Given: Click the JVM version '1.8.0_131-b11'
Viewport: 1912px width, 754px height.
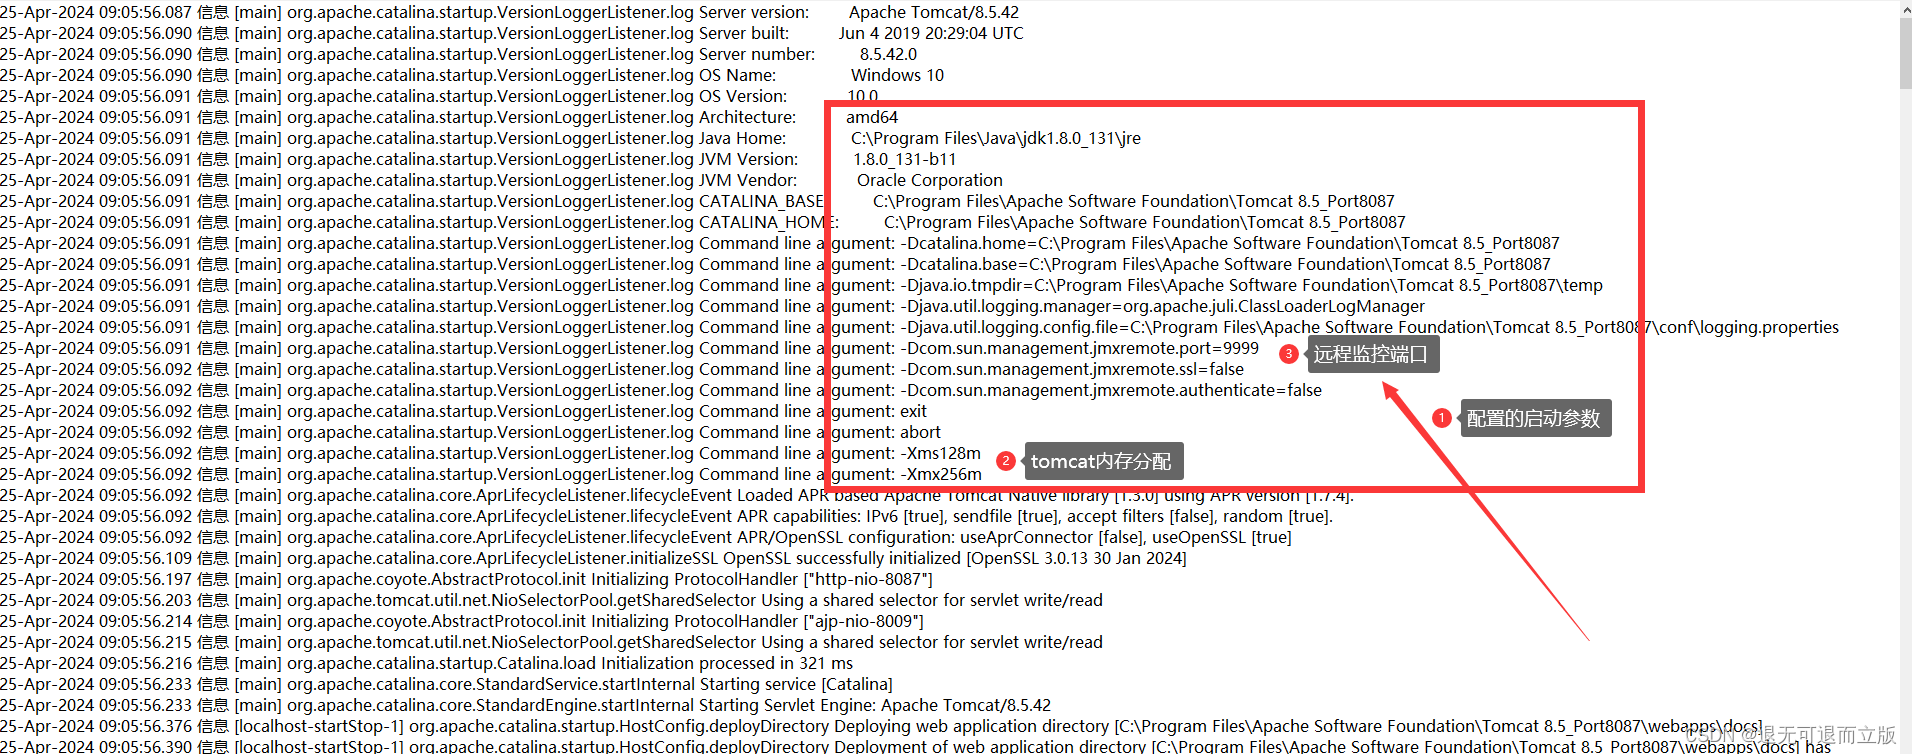Looking at the screenshot, I should coord(904,159).
